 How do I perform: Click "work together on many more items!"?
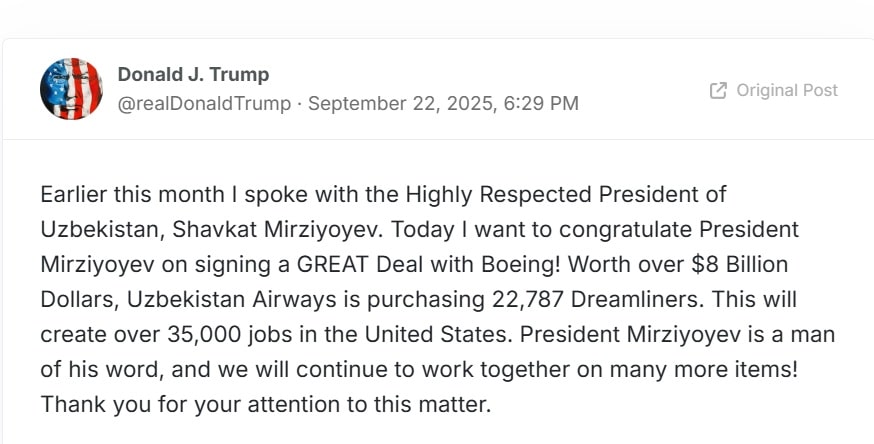click(x=611, y=370)
